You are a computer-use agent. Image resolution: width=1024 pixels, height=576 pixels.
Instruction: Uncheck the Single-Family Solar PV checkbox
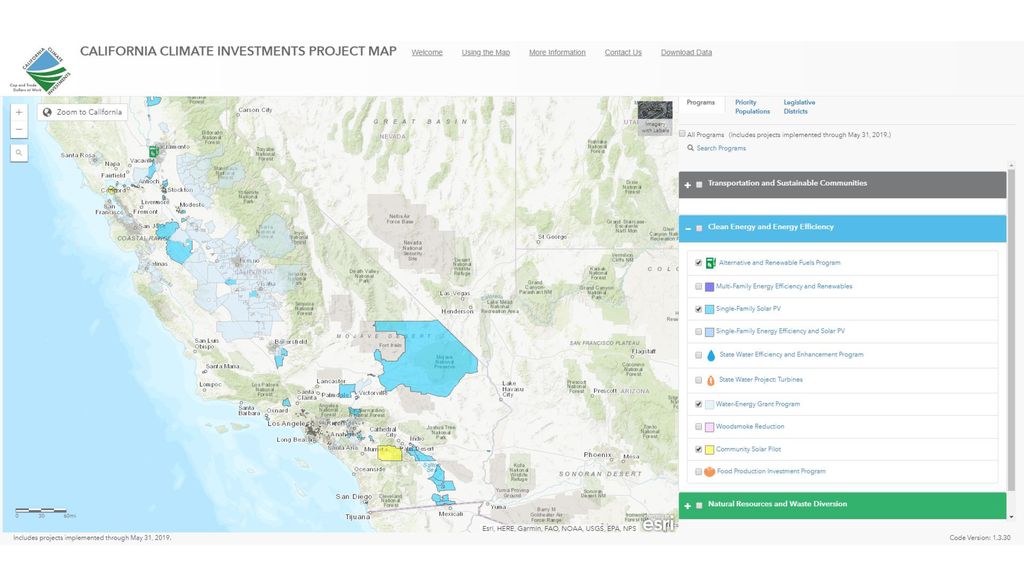point(698,310)
